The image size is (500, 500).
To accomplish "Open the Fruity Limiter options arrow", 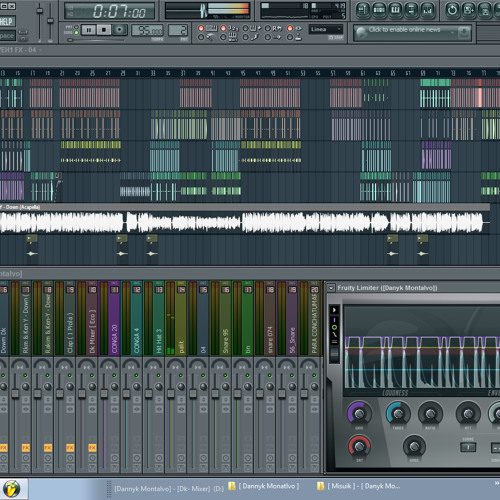I will click(331, 288).
